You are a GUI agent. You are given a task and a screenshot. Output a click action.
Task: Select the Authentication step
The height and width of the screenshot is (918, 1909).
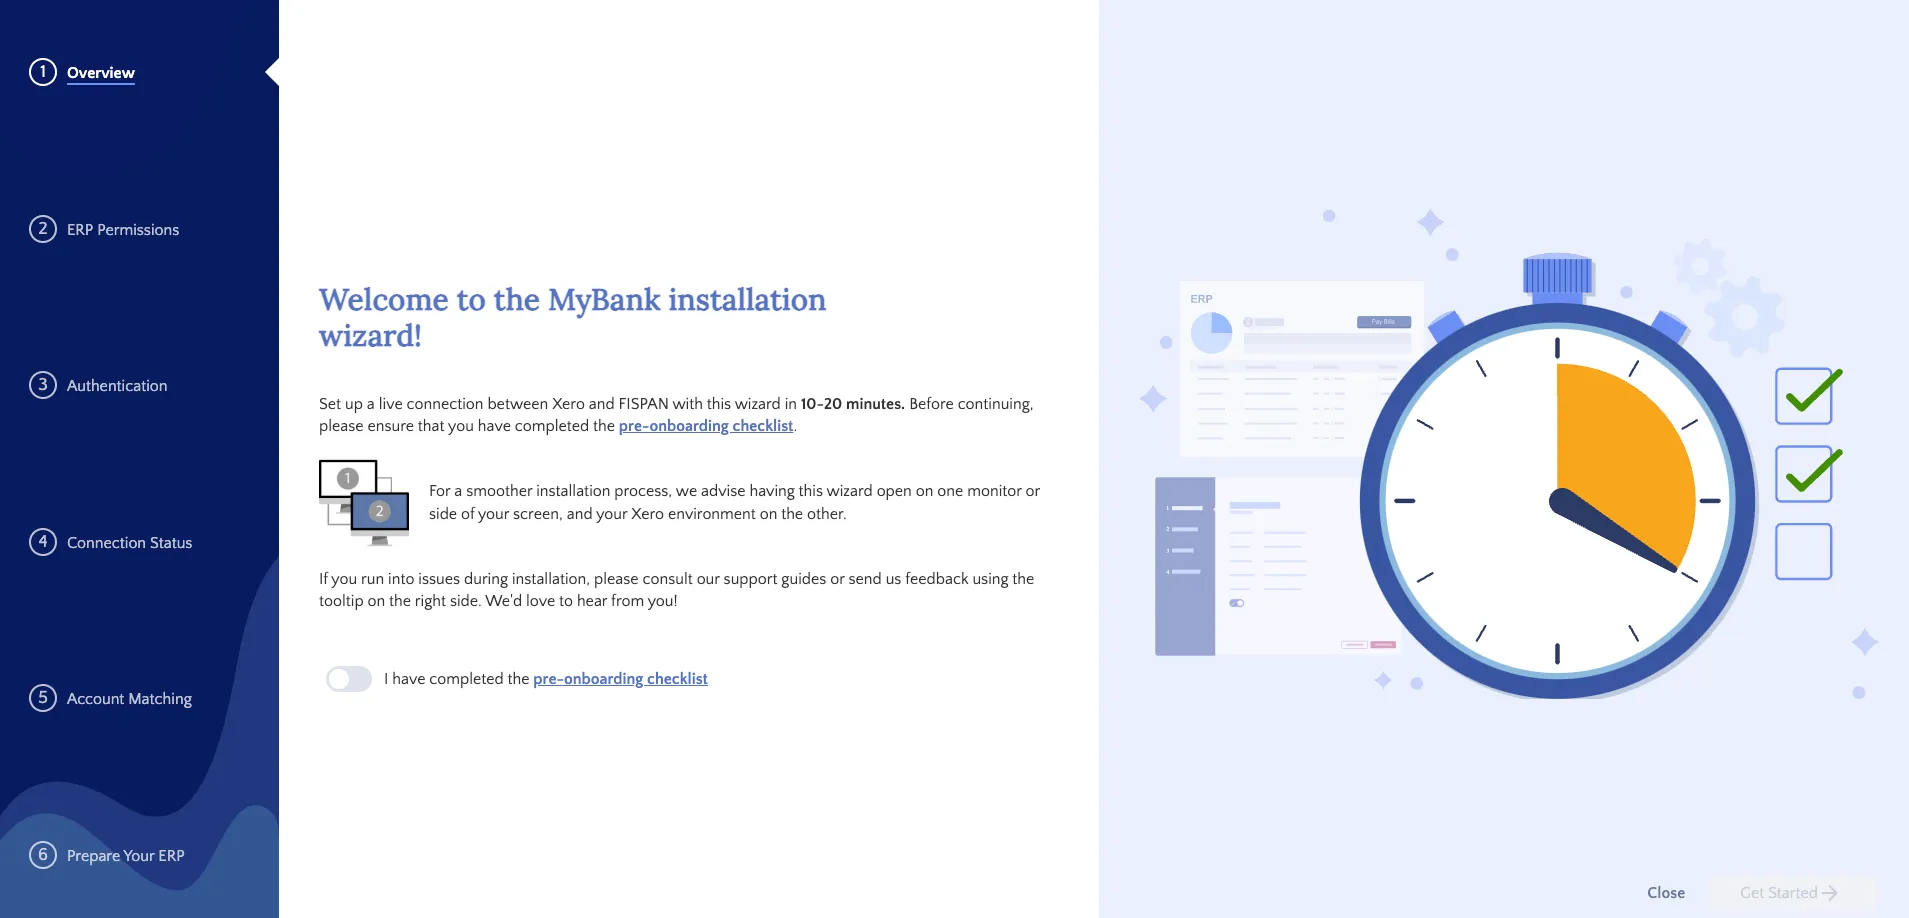(116, 386)
